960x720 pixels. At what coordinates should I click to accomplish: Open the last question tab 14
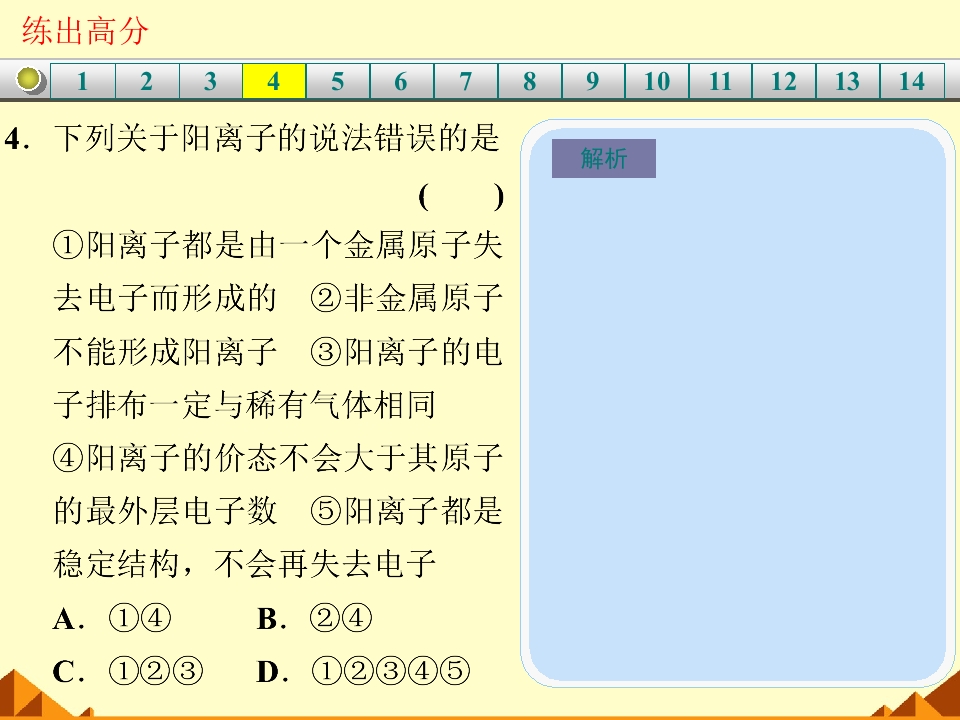[x=912, y=82]
